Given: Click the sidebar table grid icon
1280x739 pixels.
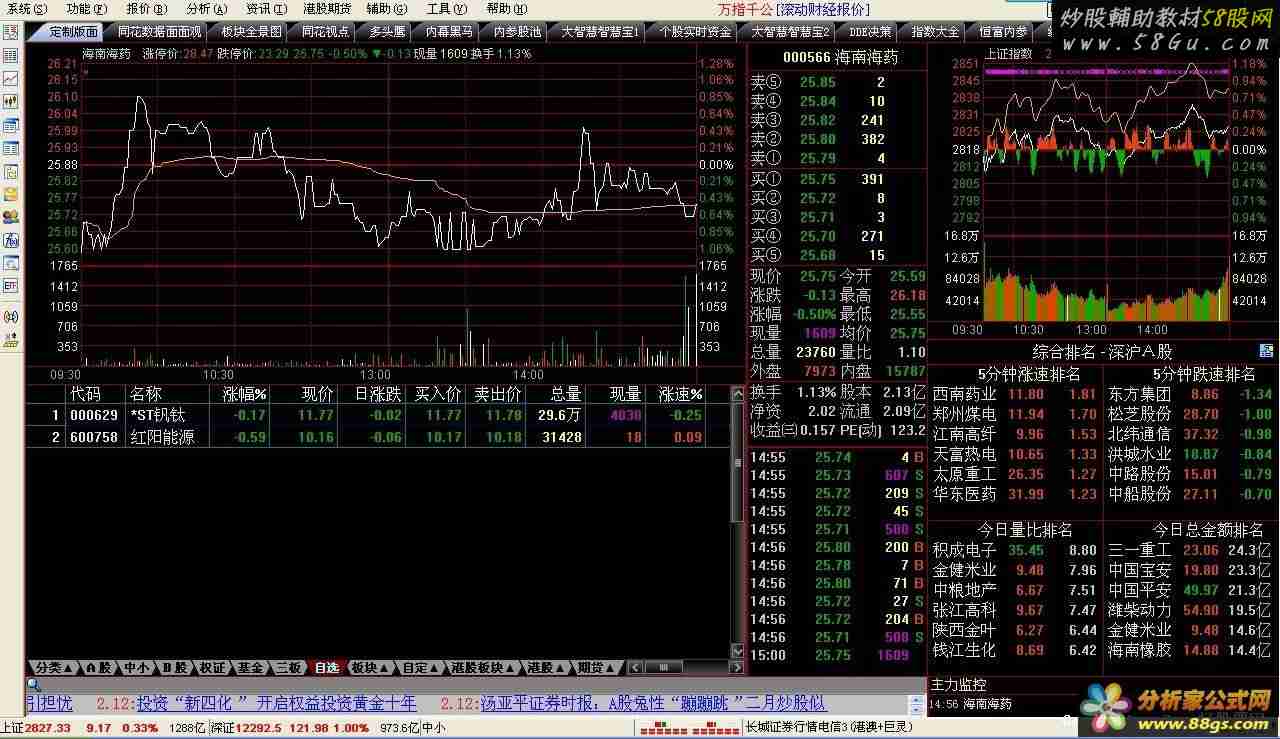Looking at the screenshot, I should click(x=11, y=55).
